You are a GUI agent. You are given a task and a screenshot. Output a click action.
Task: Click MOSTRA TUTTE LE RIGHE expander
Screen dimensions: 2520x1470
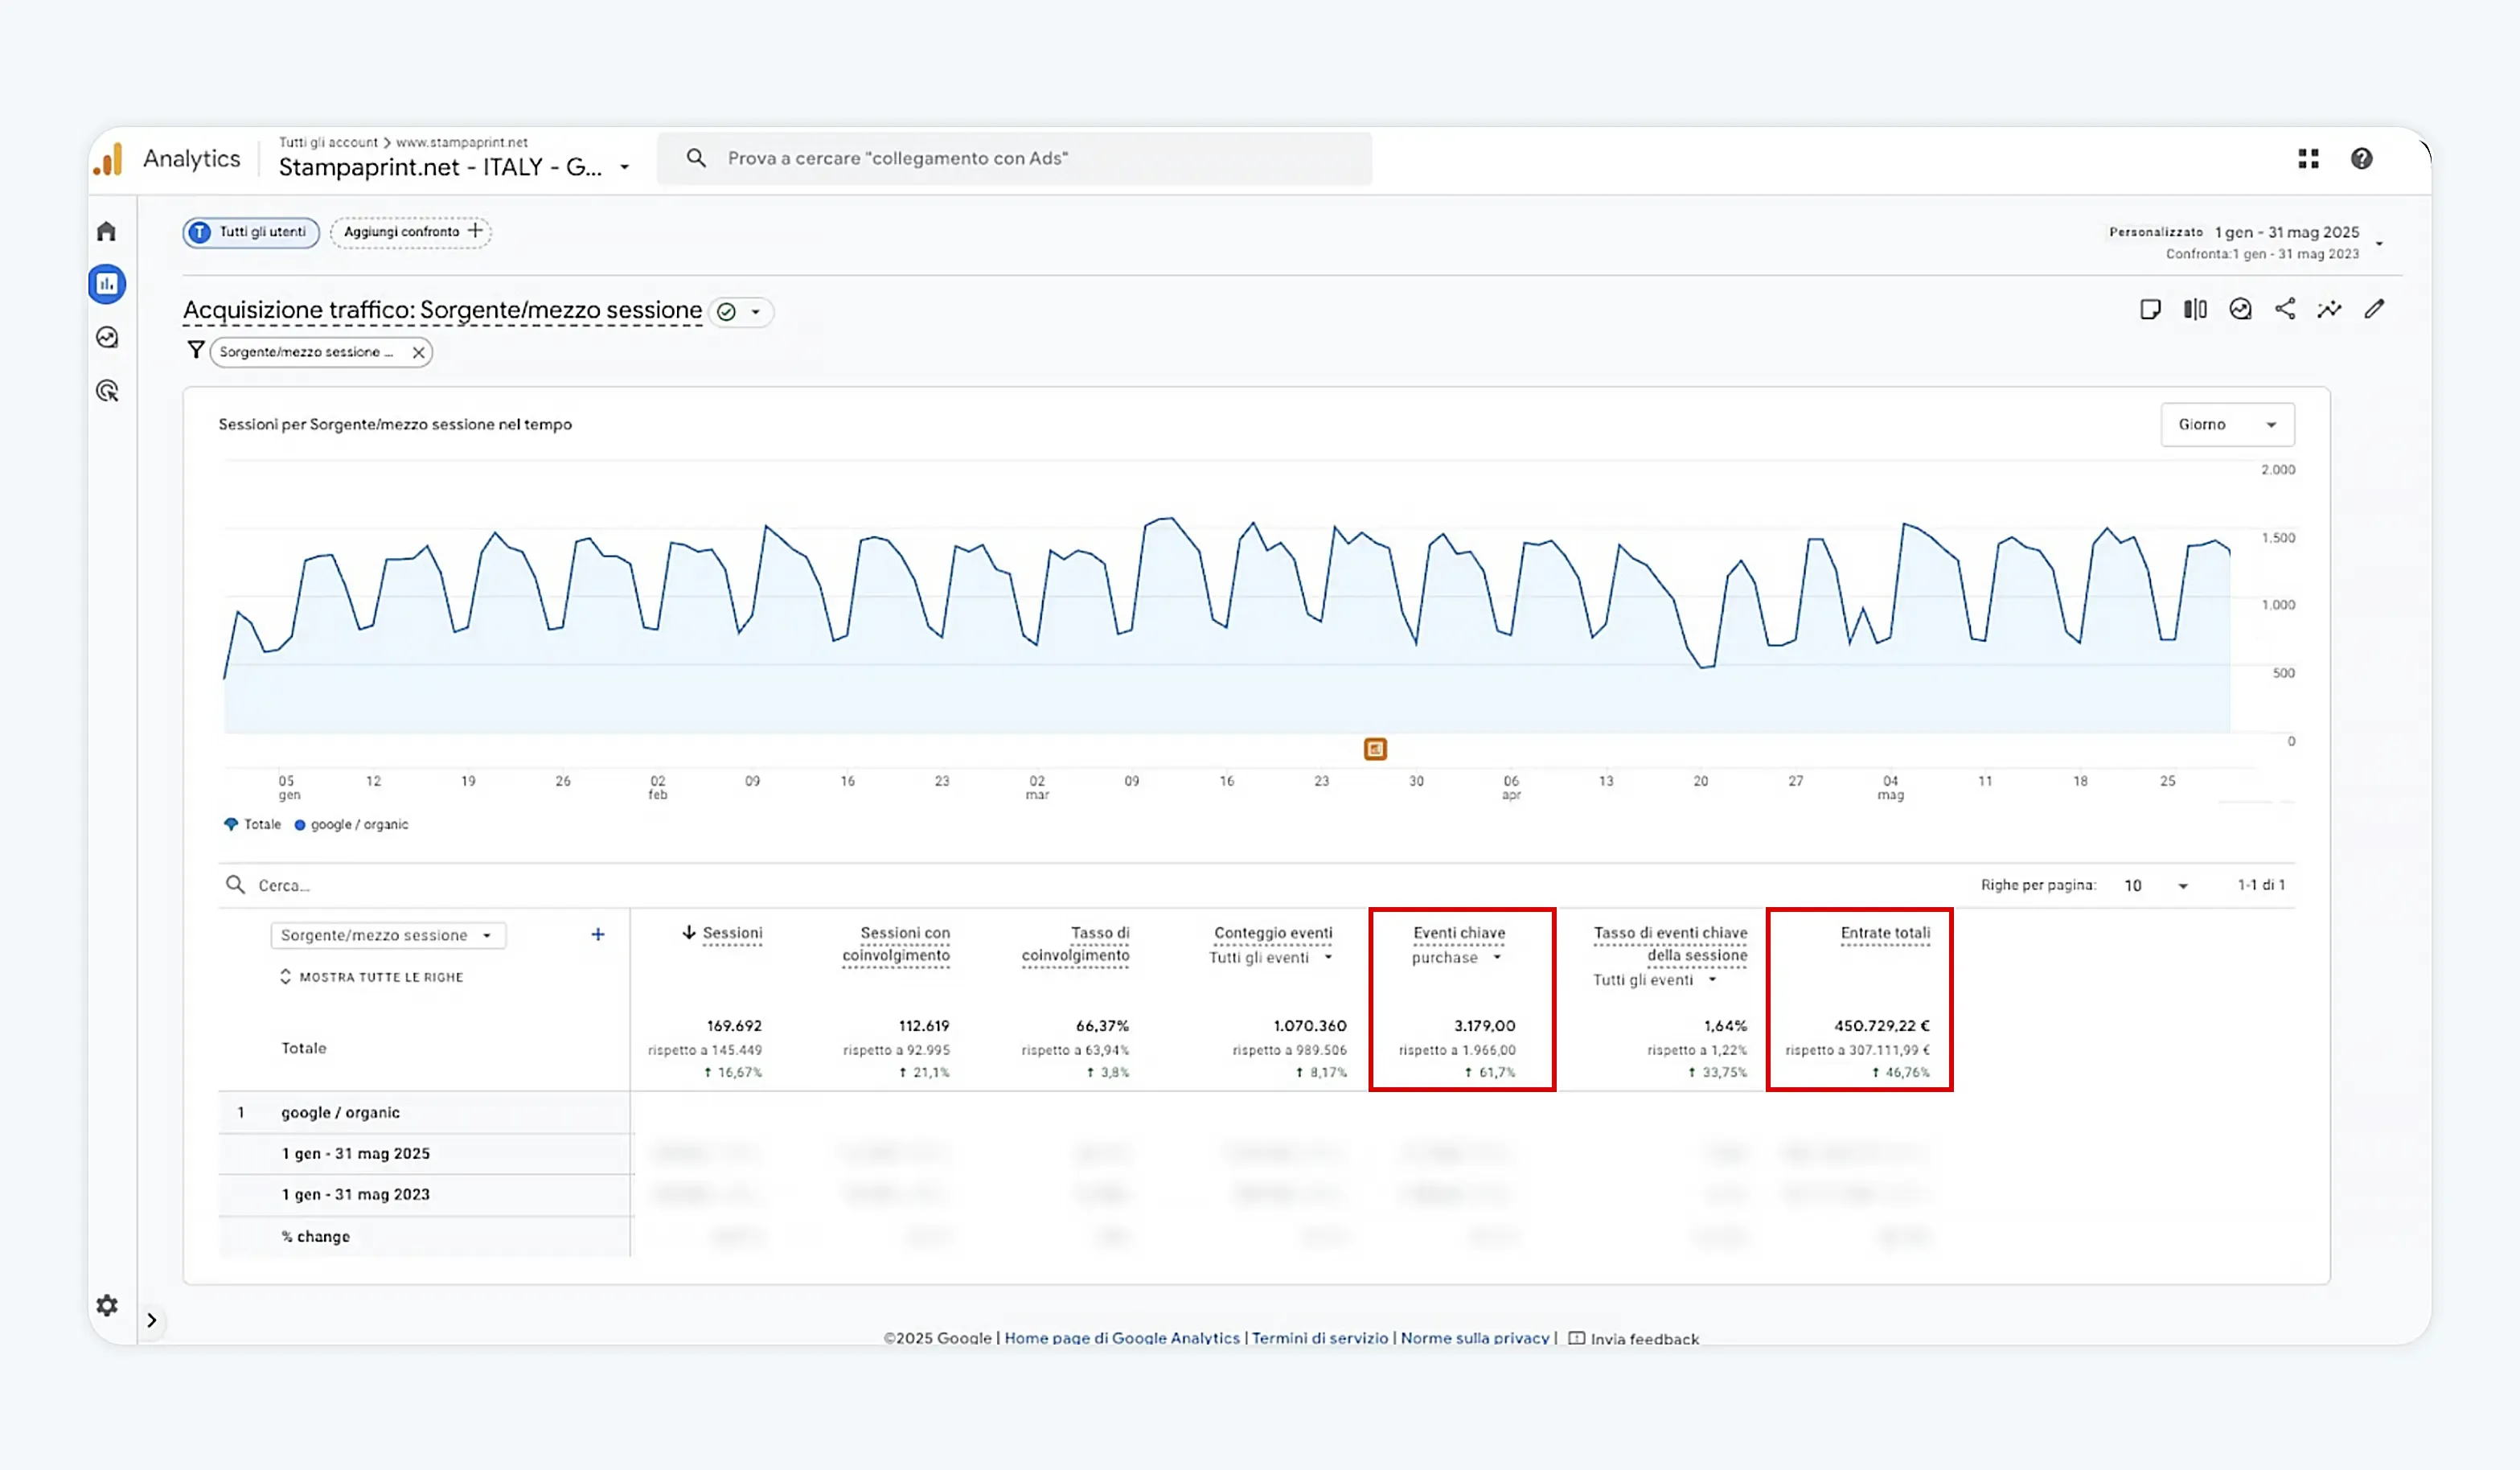(x=372, y=977)
